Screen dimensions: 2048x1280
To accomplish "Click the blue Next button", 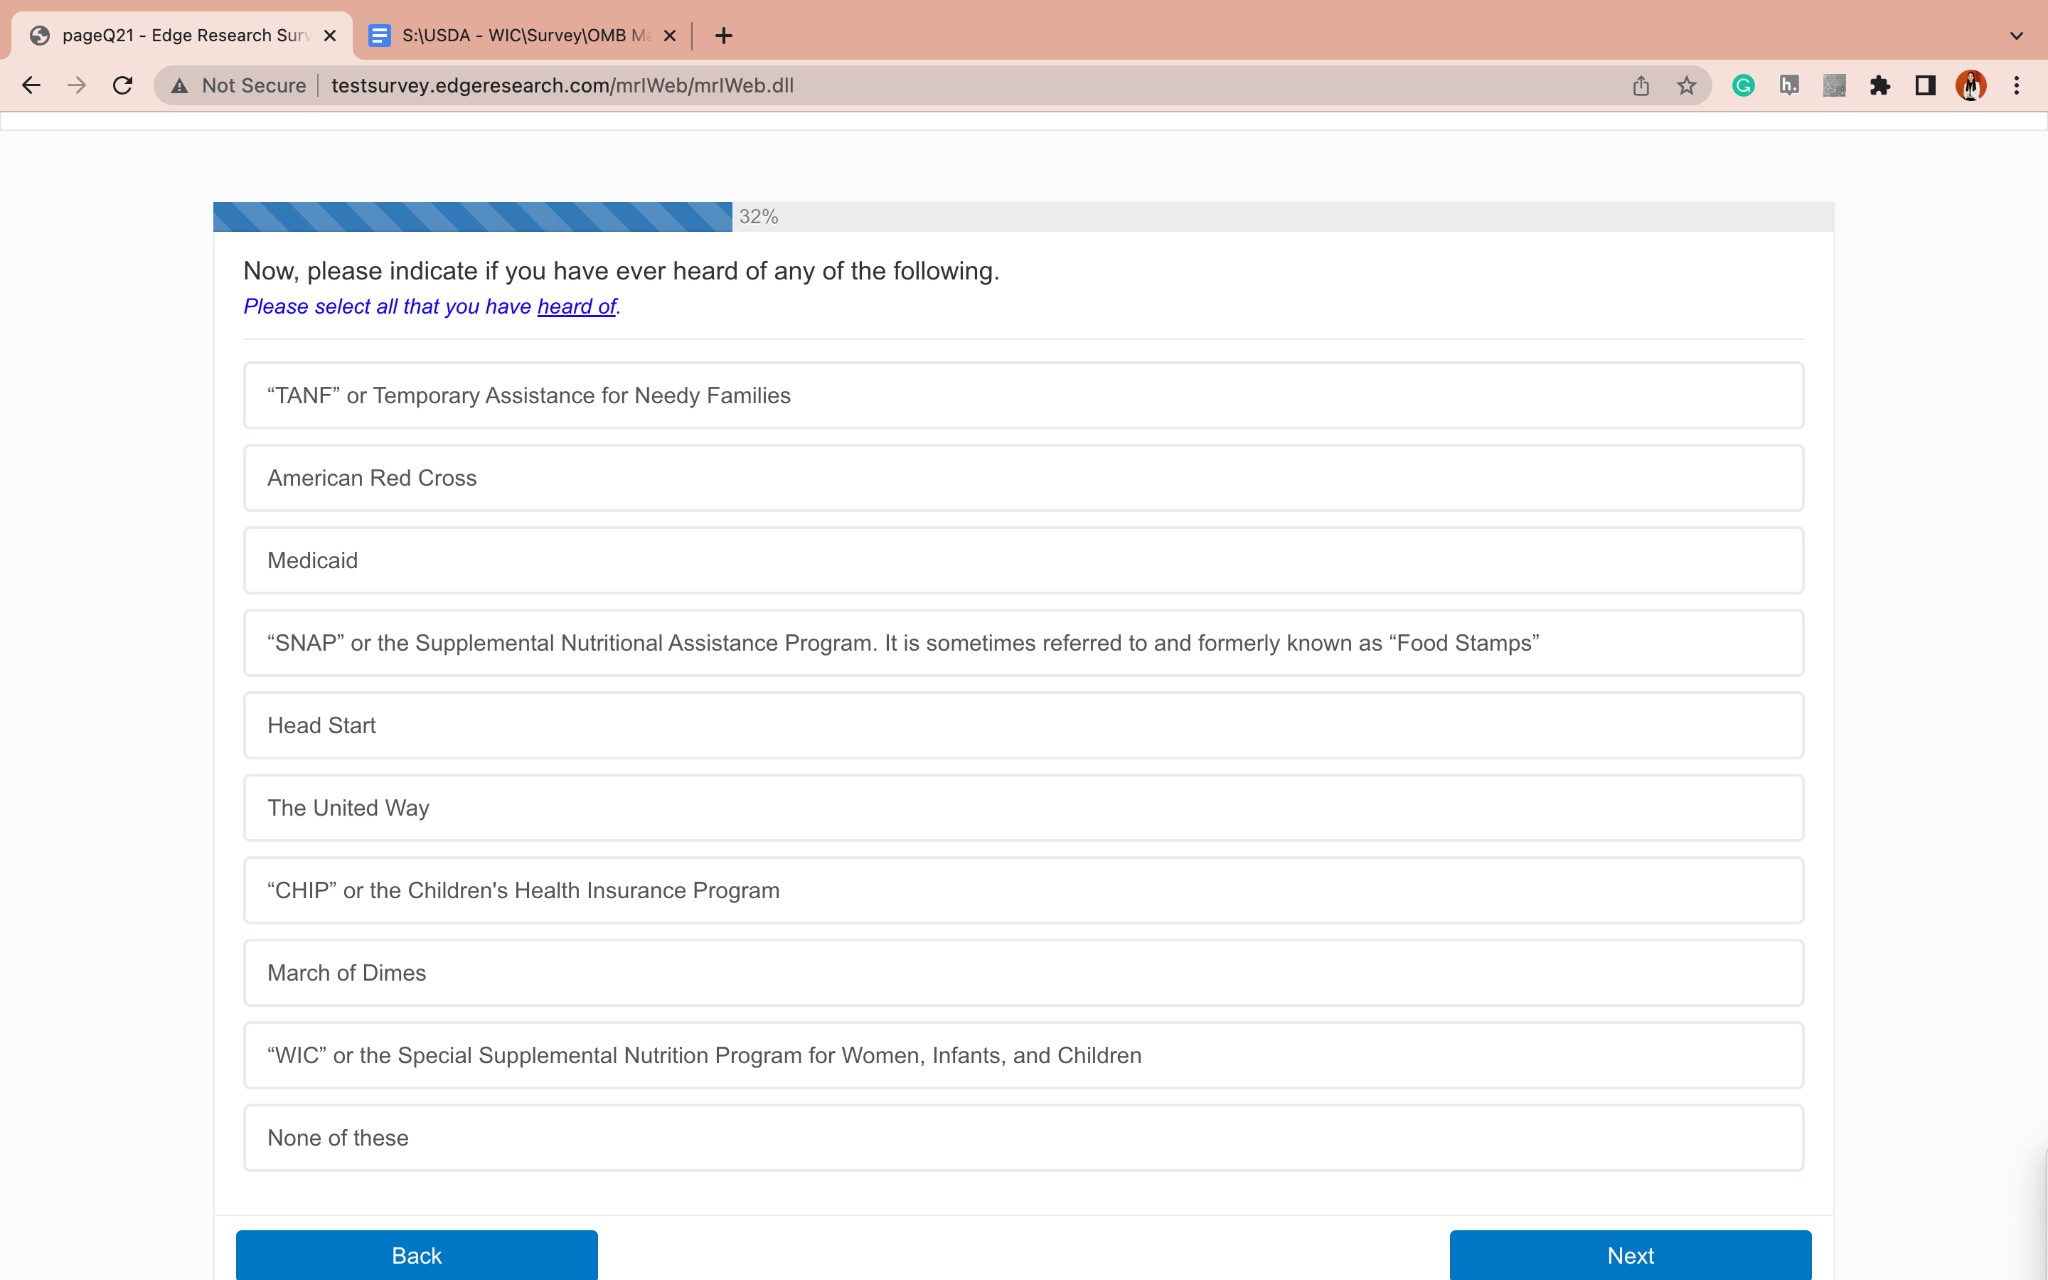I will [1630, 1255].
